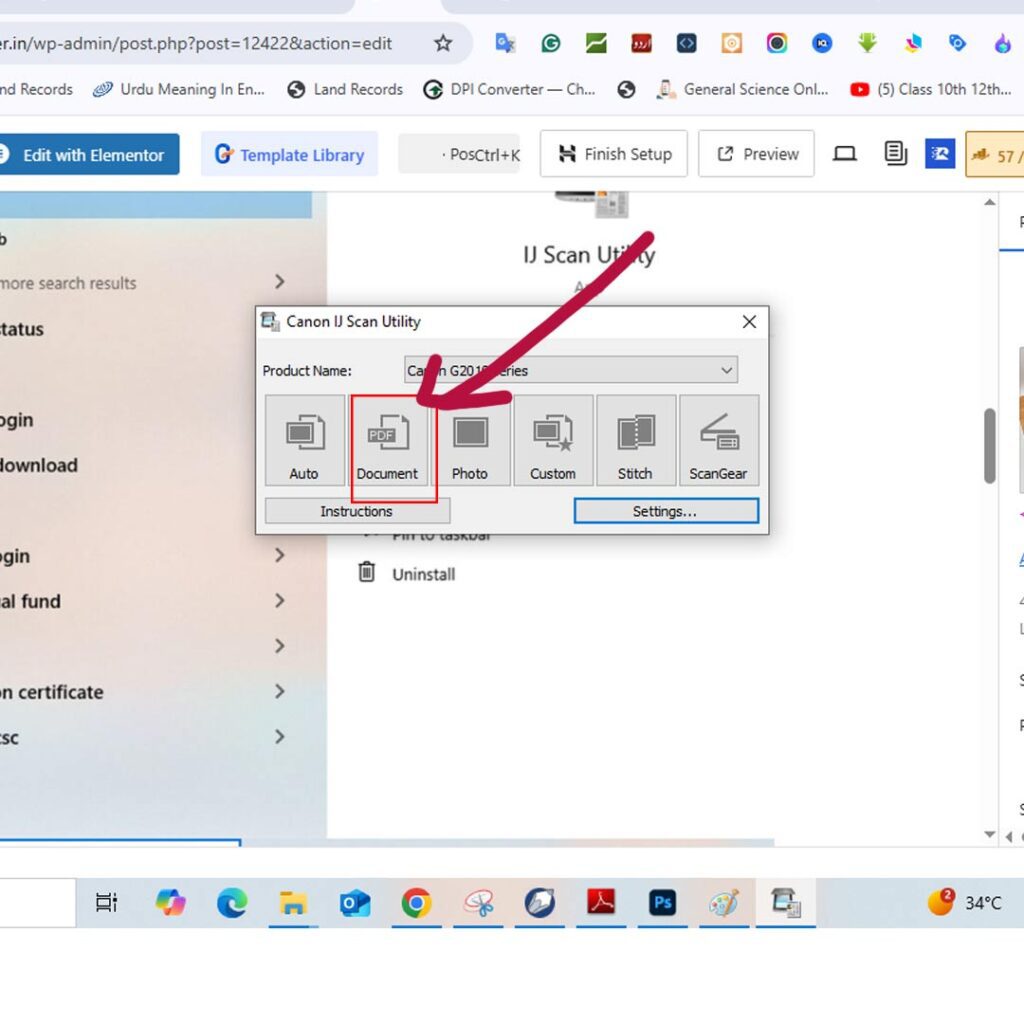
Task: Expand the more search results chevron
Action: pos(279,282)
